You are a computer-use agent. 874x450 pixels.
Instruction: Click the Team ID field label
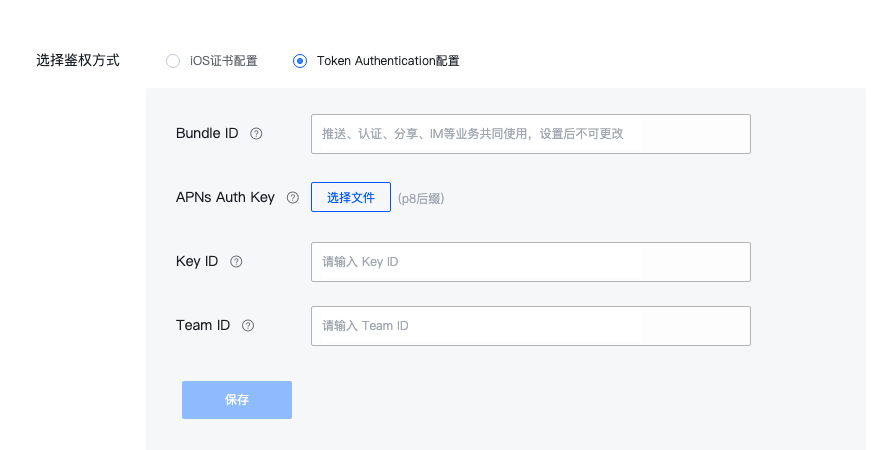[203, 325]
